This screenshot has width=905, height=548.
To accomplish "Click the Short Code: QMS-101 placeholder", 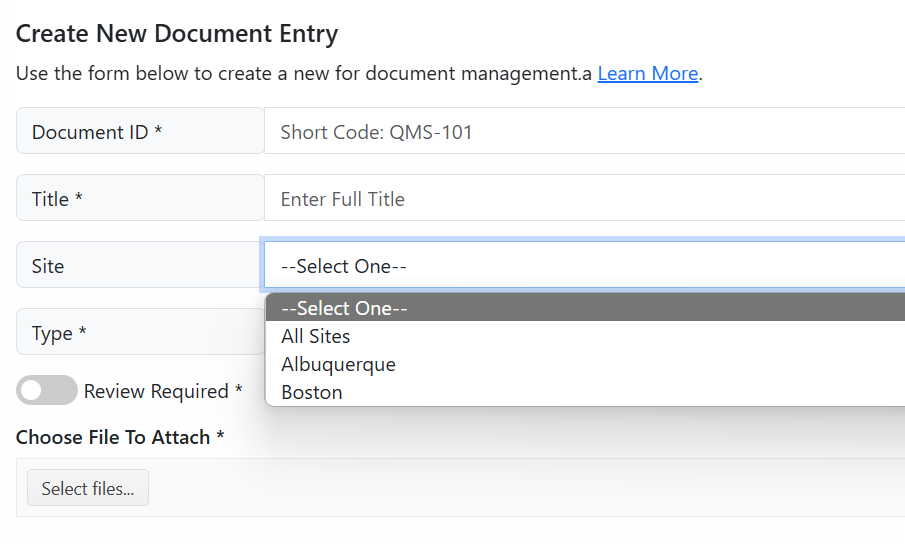I will (x=376, y=132).
